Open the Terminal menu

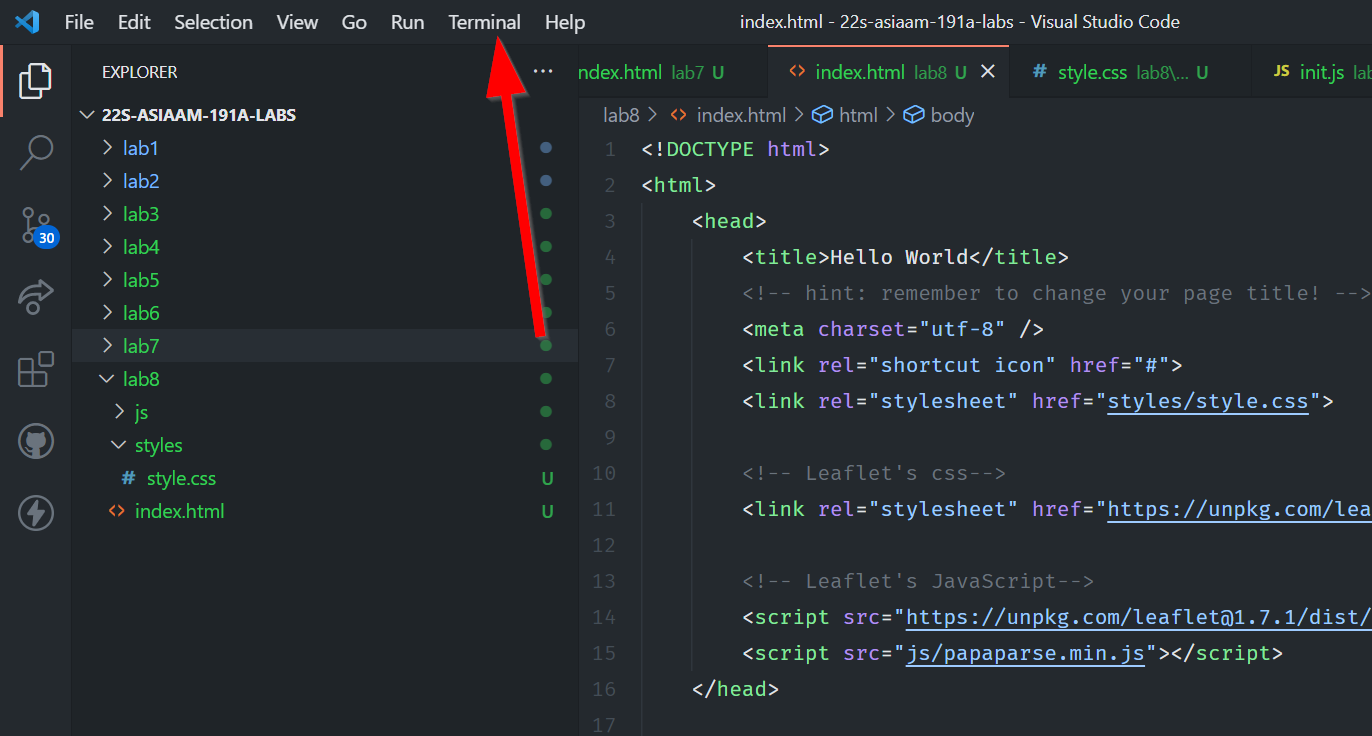click(x=484, y=22)
